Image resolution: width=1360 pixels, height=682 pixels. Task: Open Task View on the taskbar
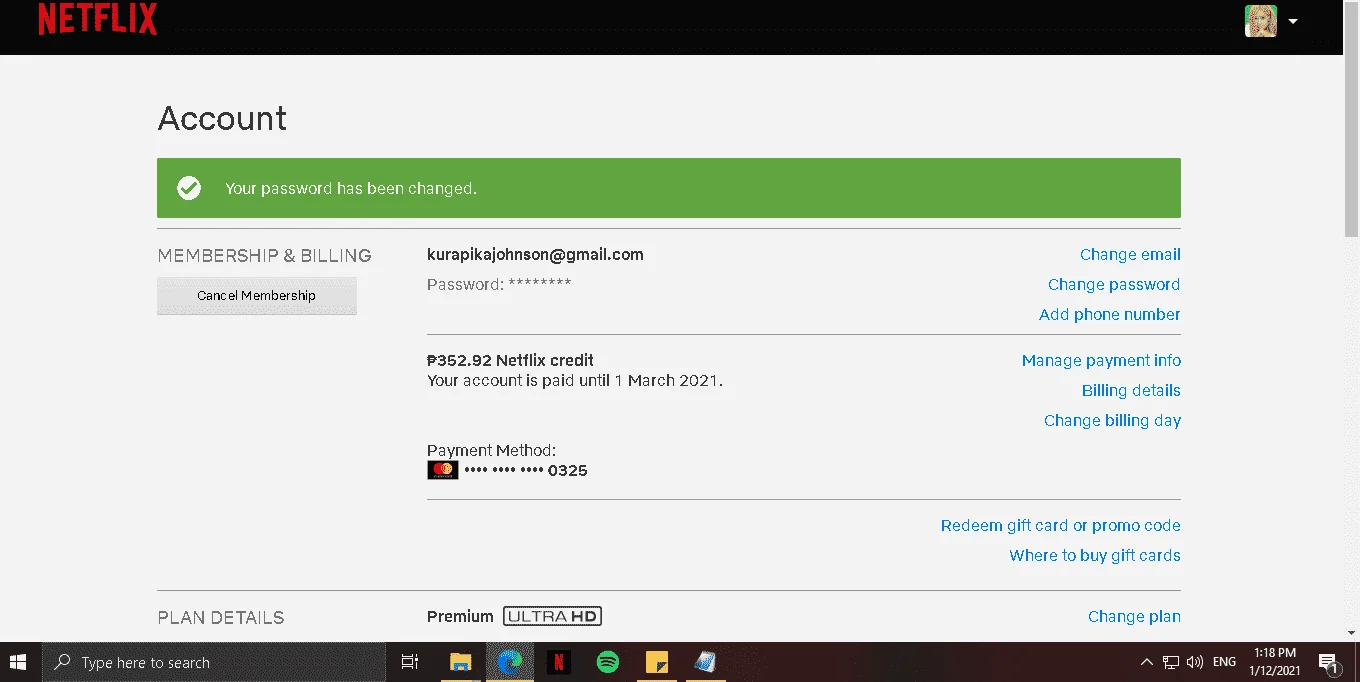click(x=409, y=662)
